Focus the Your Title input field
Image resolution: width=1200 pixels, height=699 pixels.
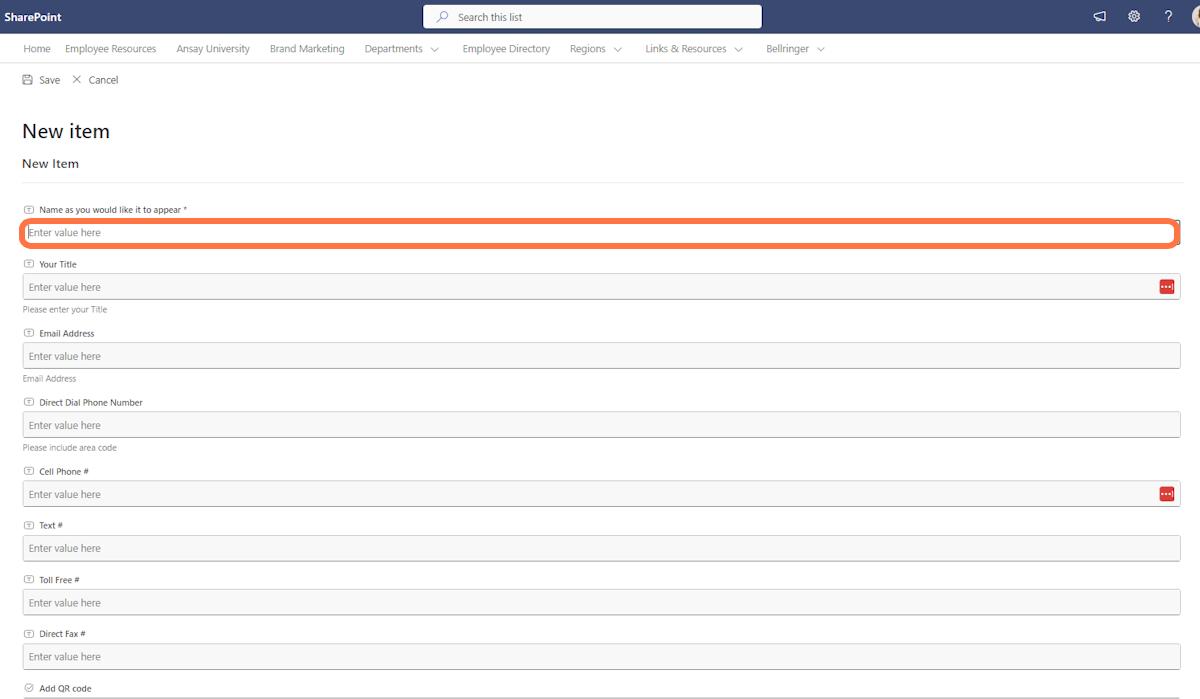[601, 287]
